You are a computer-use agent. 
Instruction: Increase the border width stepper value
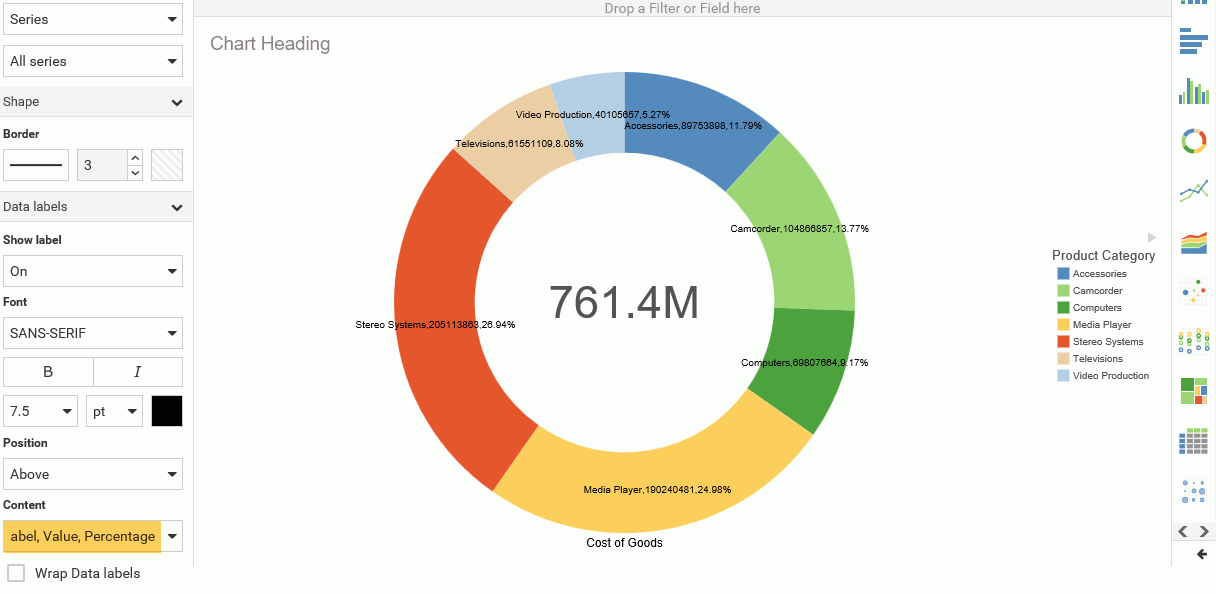[136, 157]
